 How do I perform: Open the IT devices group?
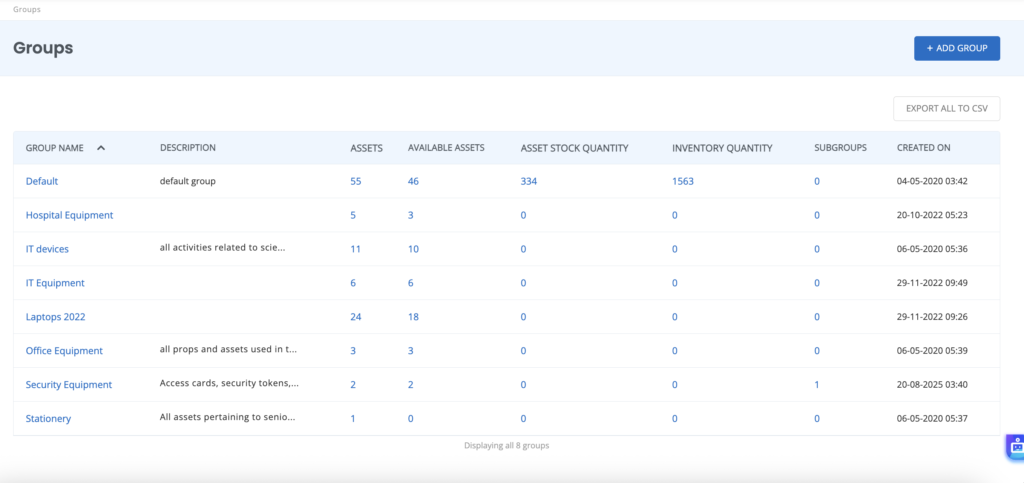47,249
